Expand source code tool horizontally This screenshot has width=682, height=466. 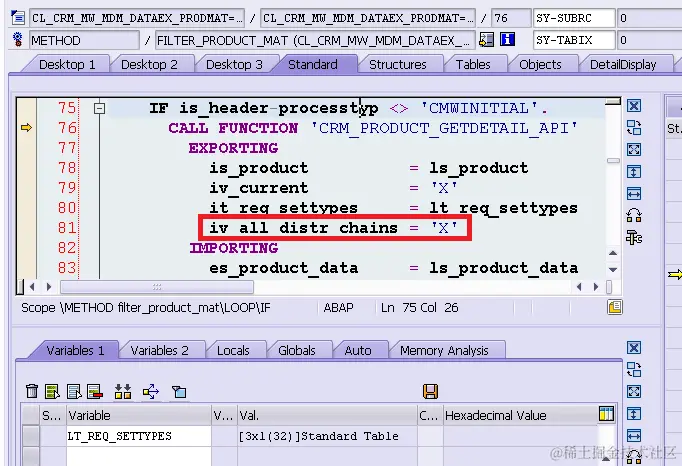[x=634, y=193]
